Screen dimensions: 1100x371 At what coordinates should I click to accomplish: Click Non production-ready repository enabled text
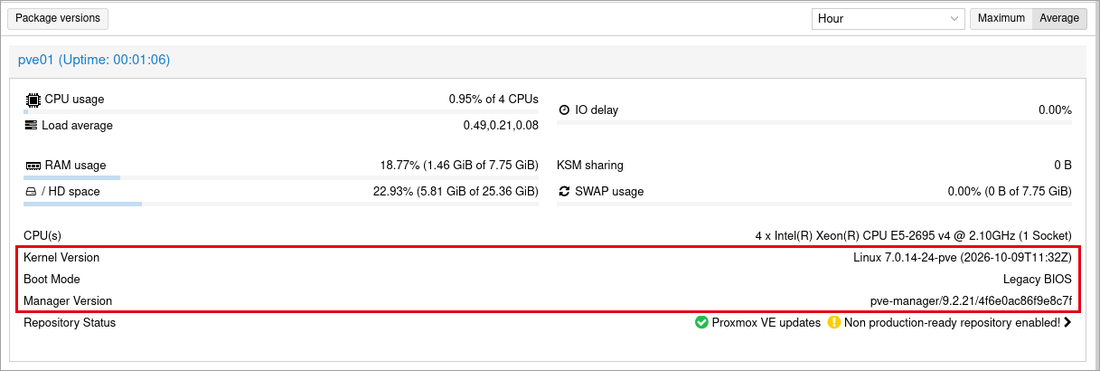point(952,323)
